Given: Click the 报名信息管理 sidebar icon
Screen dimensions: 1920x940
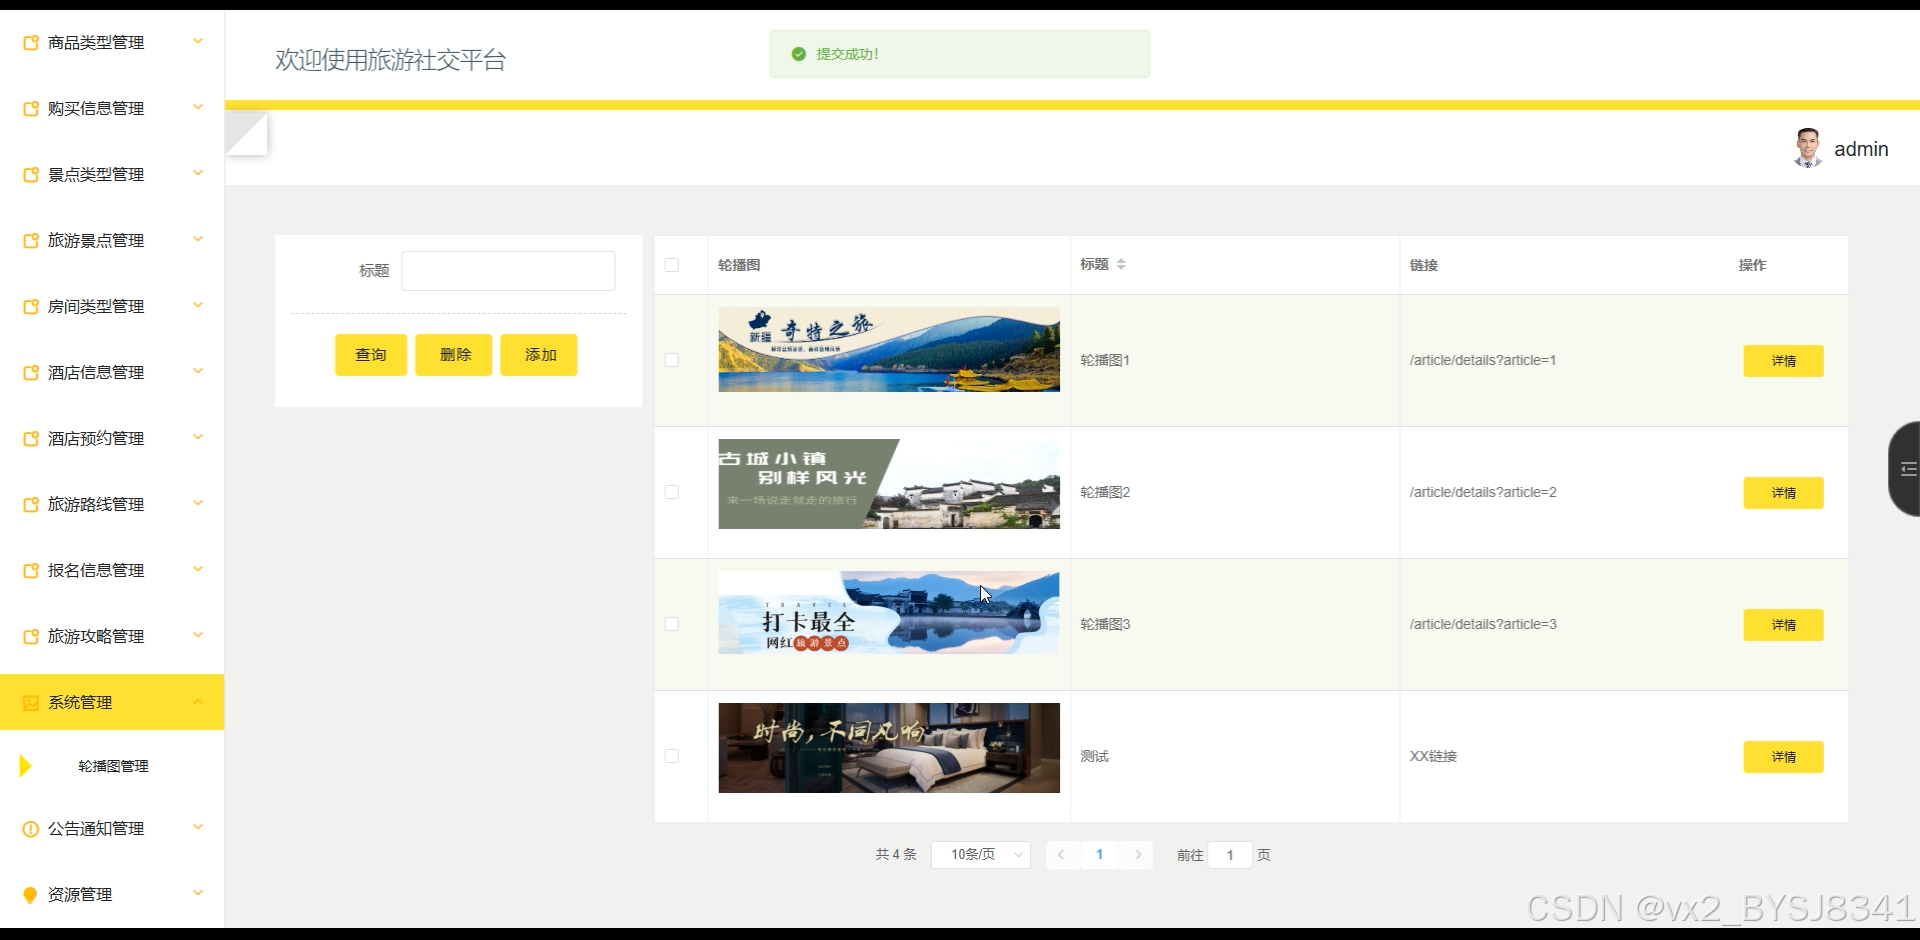Looking at the screenshot, I should 31,571.
